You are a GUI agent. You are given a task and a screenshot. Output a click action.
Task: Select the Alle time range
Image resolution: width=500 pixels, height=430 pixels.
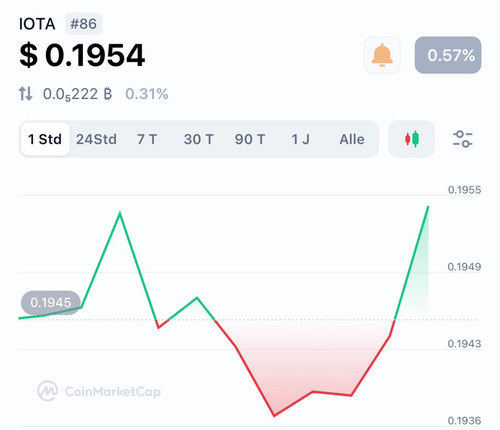click(x=352, y=139)
